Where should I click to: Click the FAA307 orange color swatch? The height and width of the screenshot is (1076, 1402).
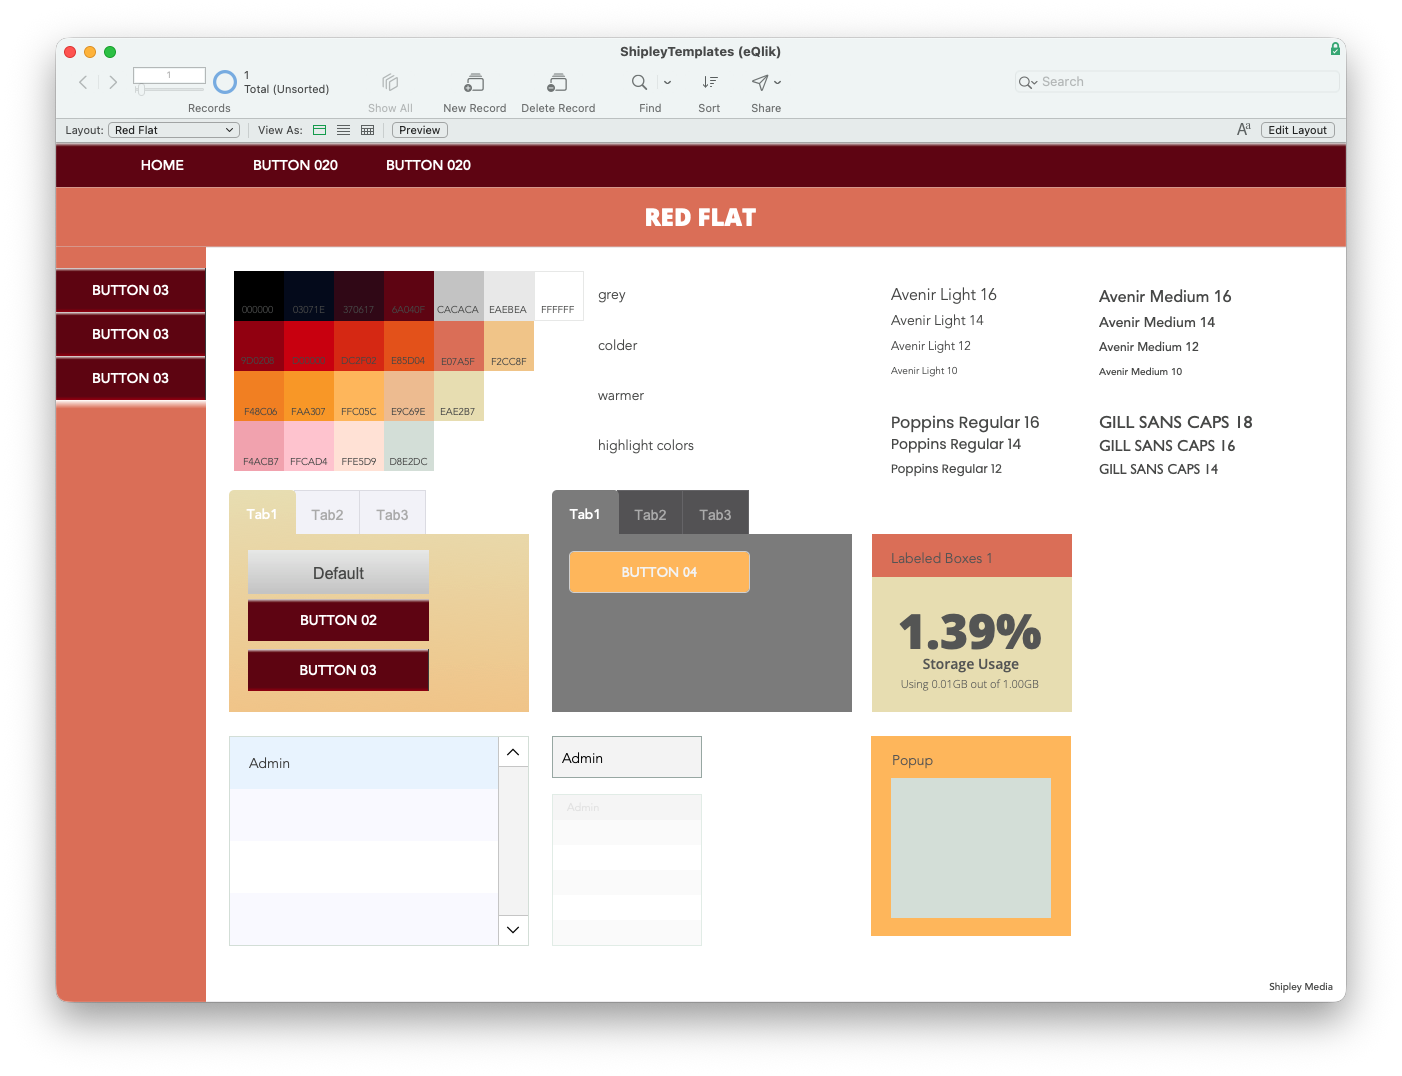coord(308,395)
